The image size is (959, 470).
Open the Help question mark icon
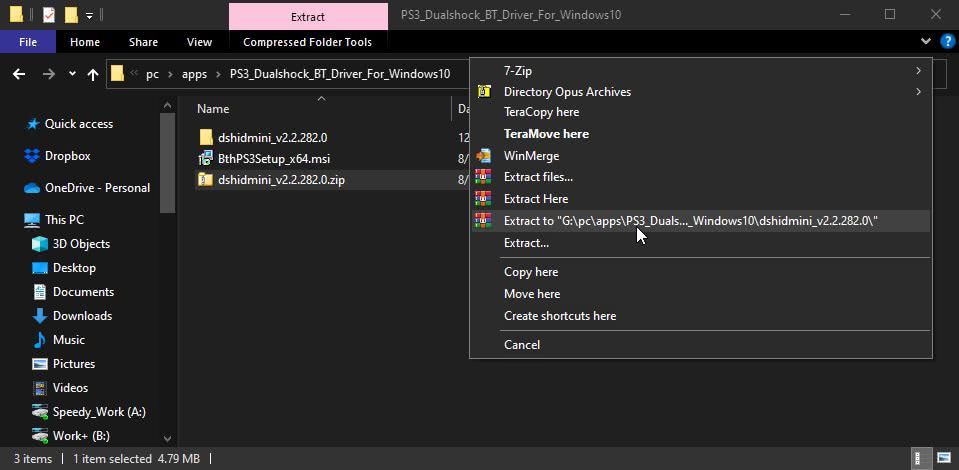pyautogui.click(x=946, y=42)
